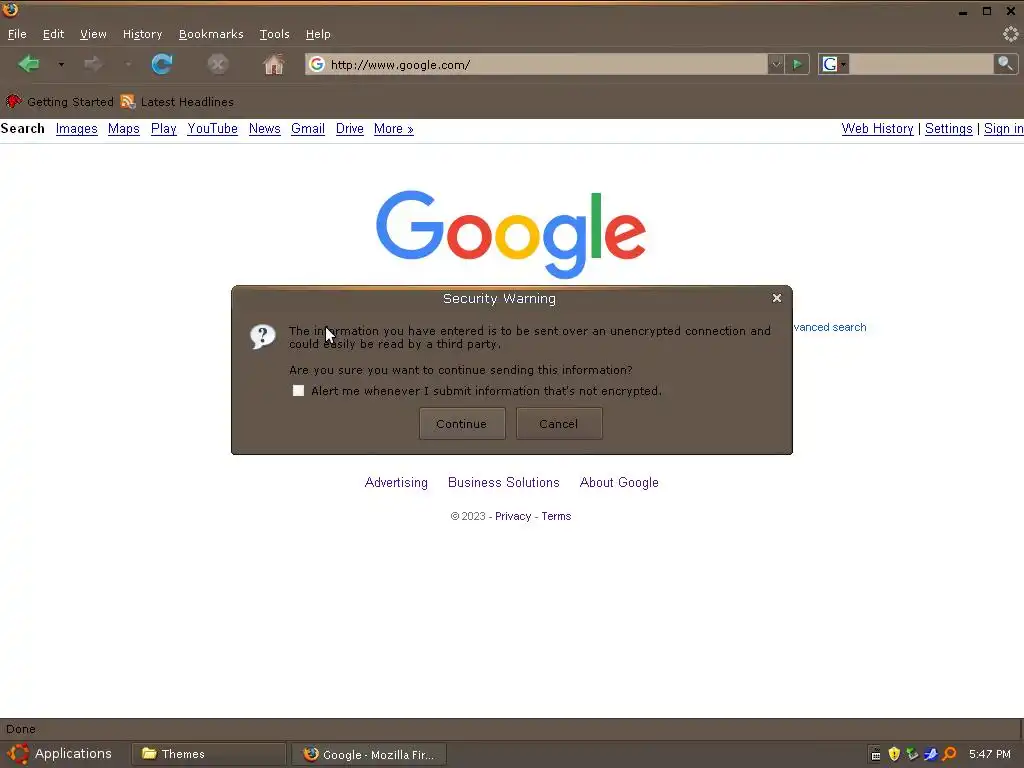This screenshot has height=768, width=1024.
Task: Click the green Go arrow button
Action: (x=797, y=64)
